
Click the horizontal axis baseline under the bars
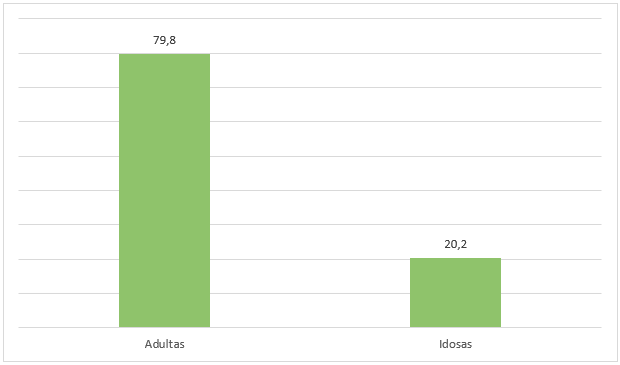click(310, 327)
